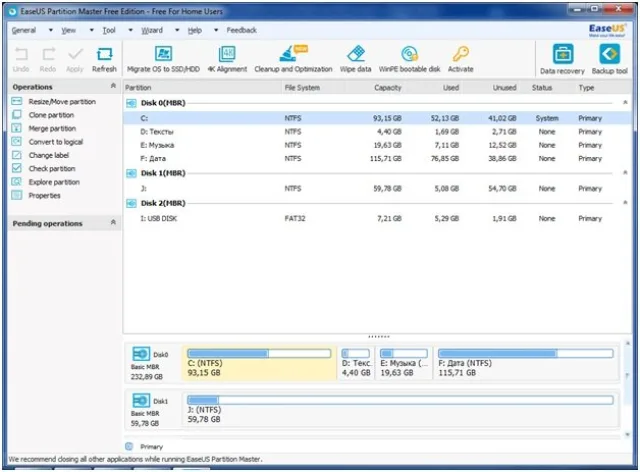The image size is (640, 472).
Task: Choose Clone partition operation
Action: pyautogui.click(x=51, y=115)
